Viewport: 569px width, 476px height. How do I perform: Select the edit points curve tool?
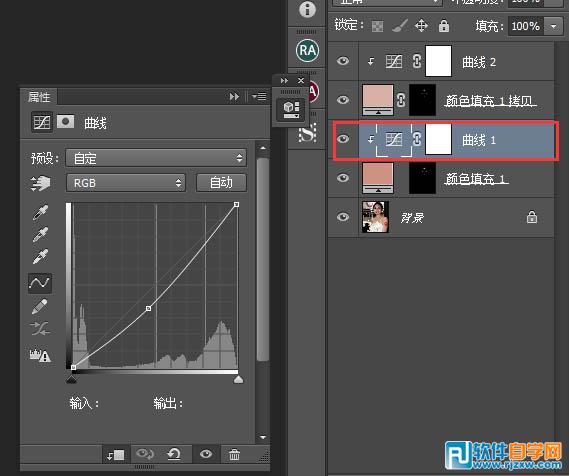coord(40,283)
